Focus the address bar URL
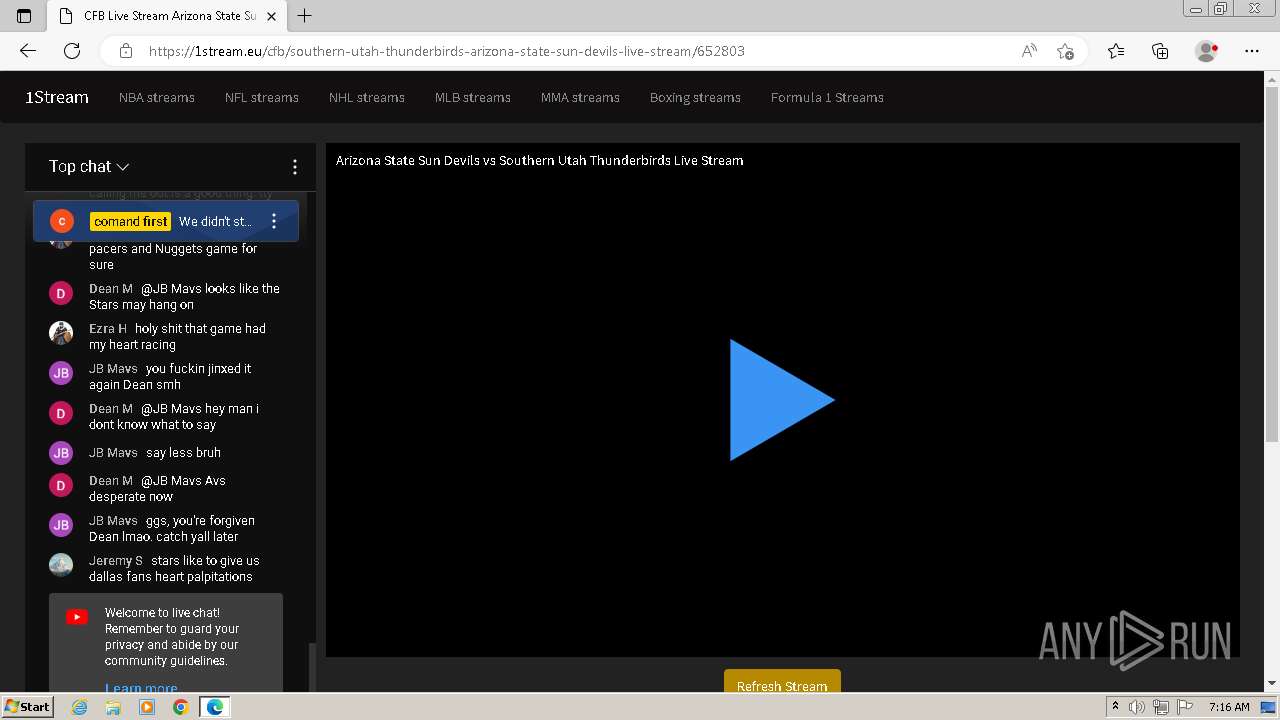The width and height of the screenshot is (1280, 720). [x=447, y=51]
